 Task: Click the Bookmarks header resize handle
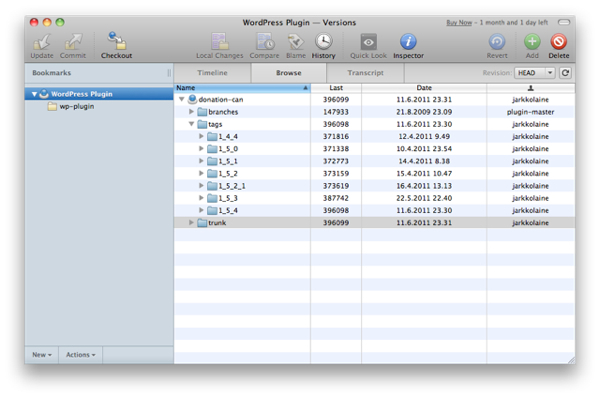click(169, 73)
